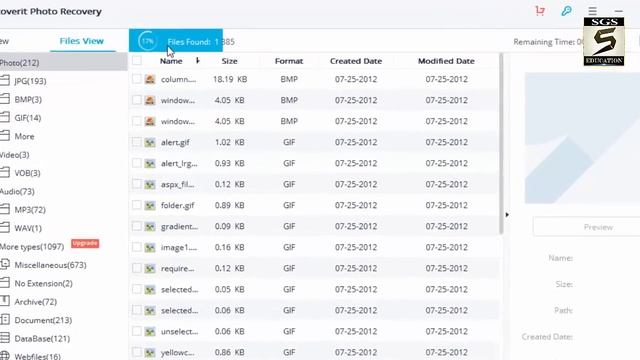Sort list by Format column header
Image resolution: width=640 pixels, height=360 pixels.
click(289, 61)
